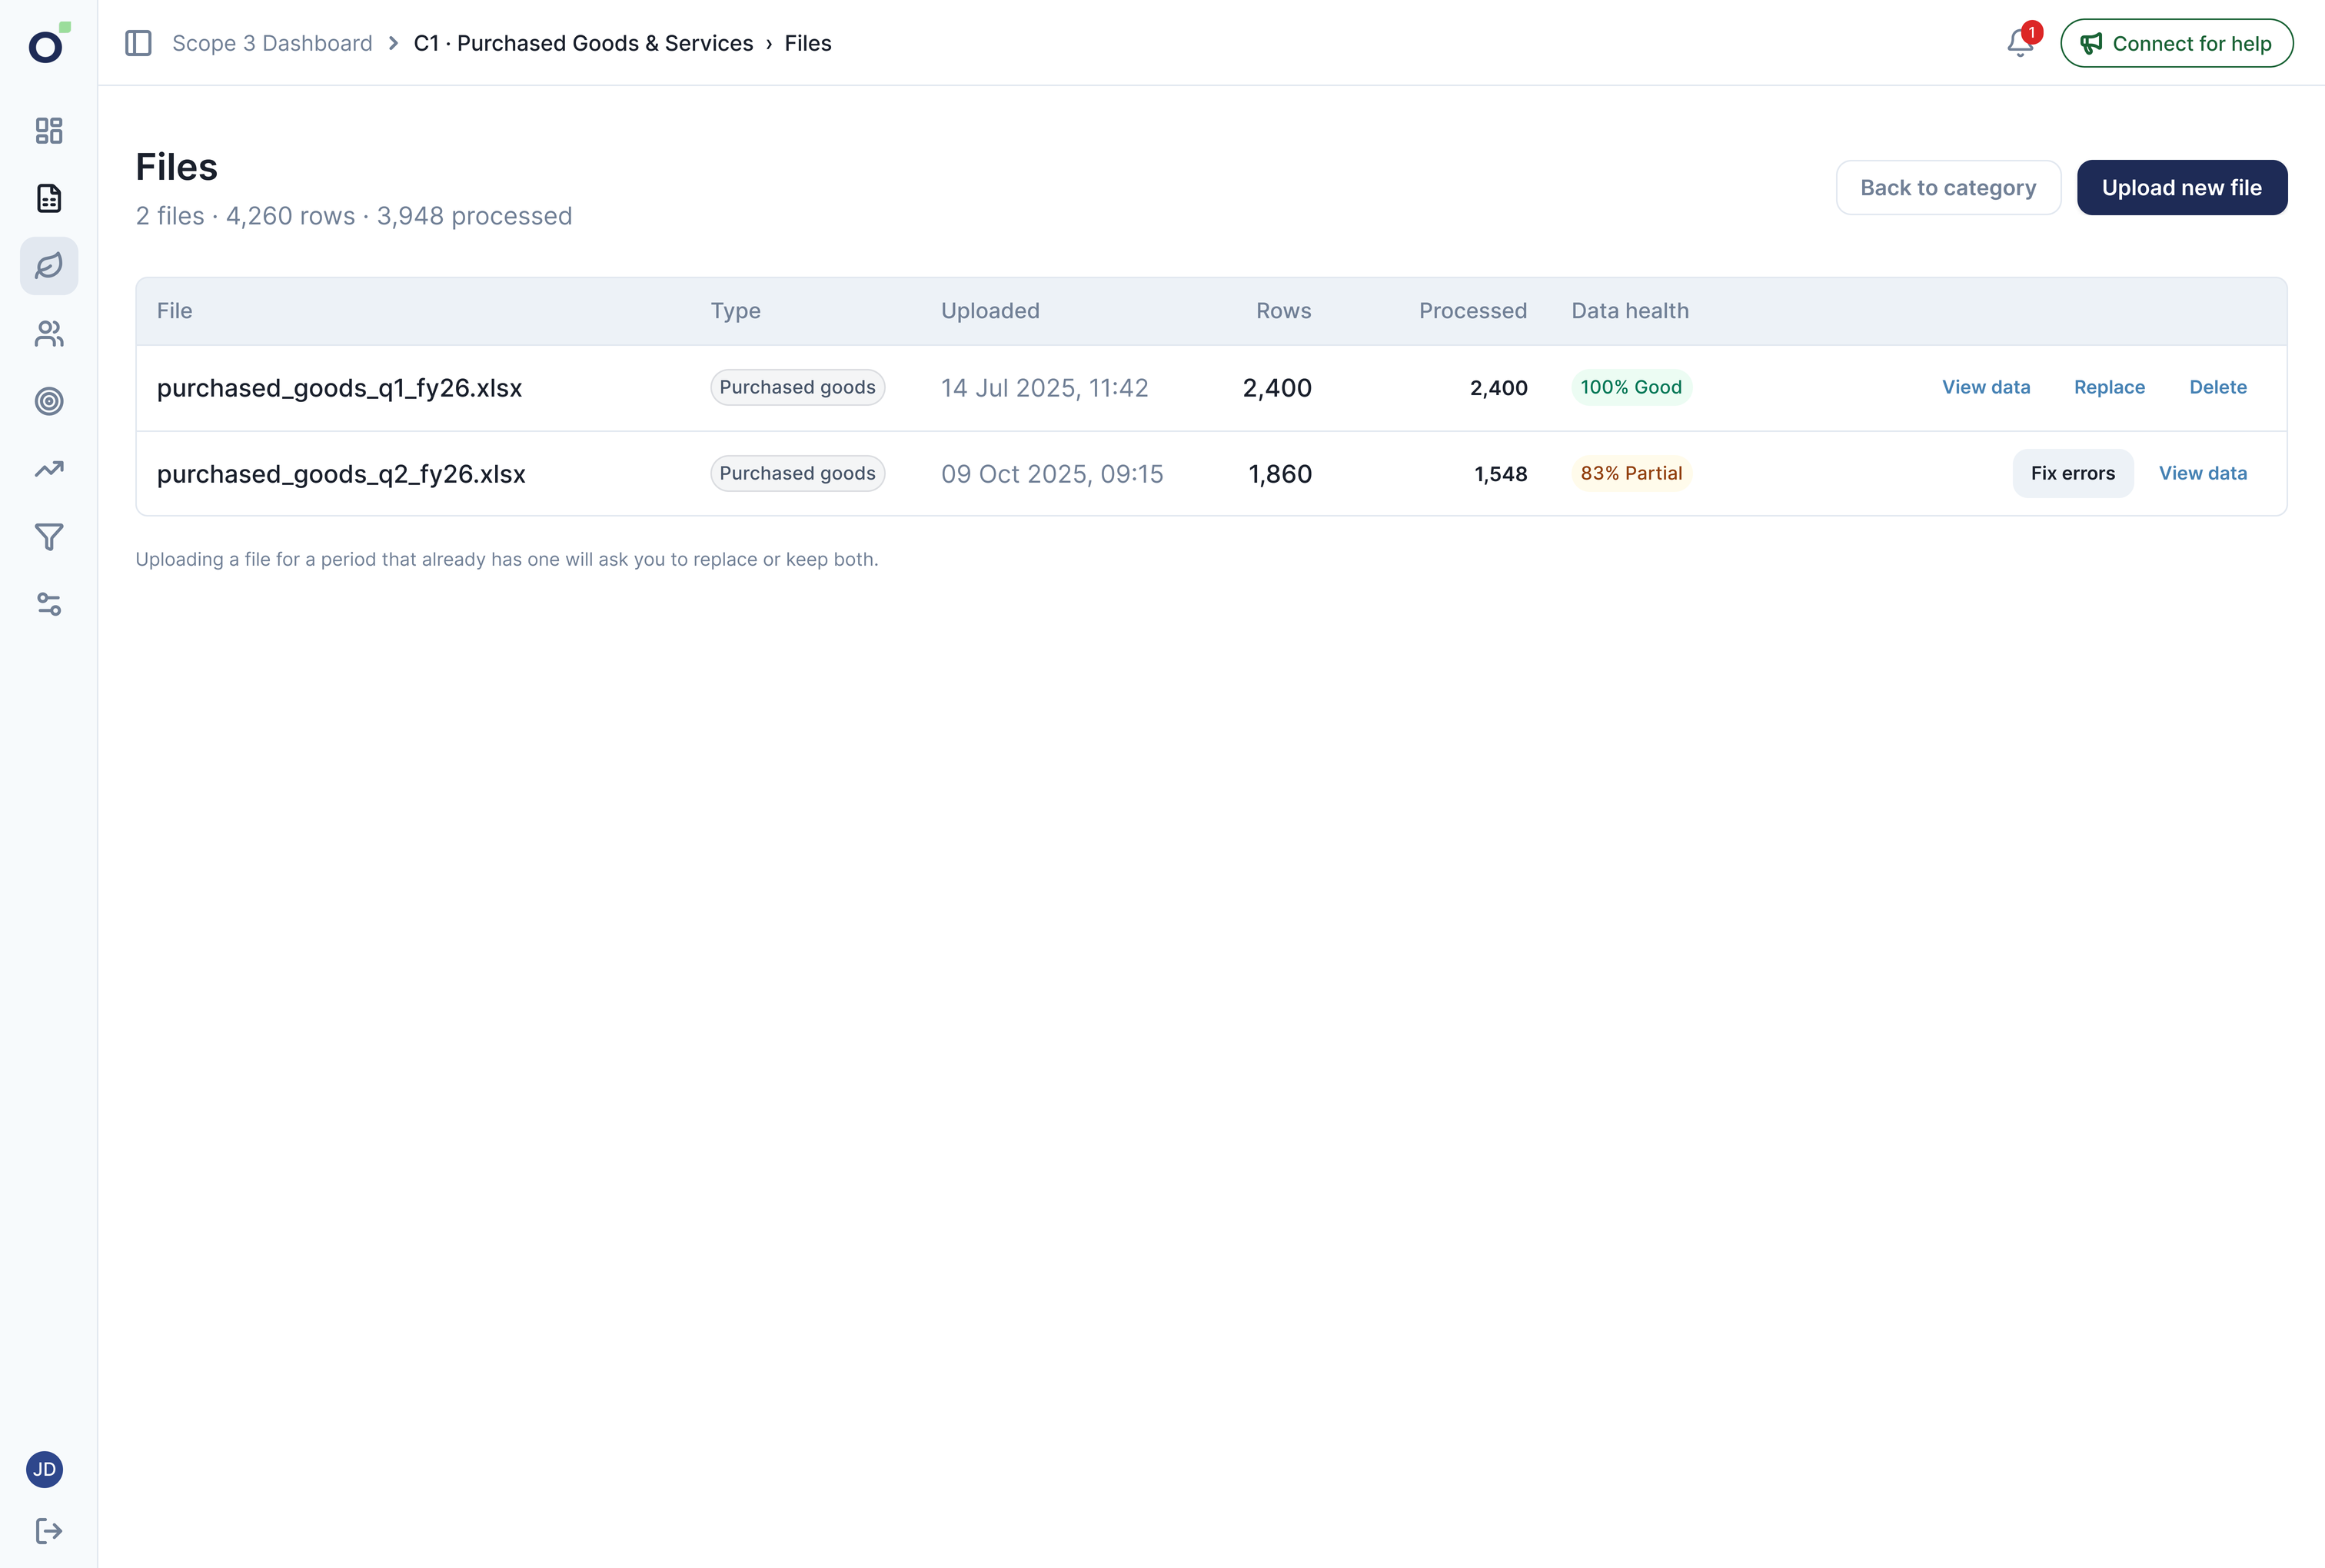
Task: Click the Uploaded column header
Action: [990, 311]
